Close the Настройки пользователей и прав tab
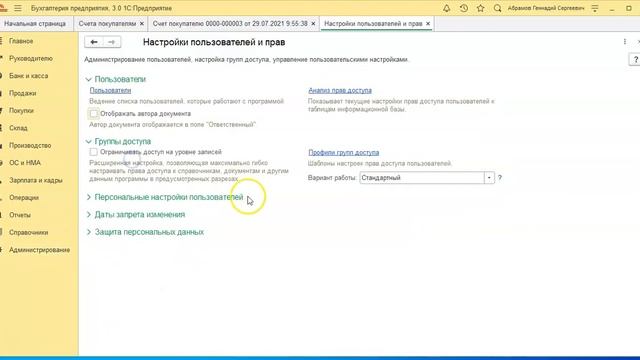 pyautogui.click(x=428, y=24)
